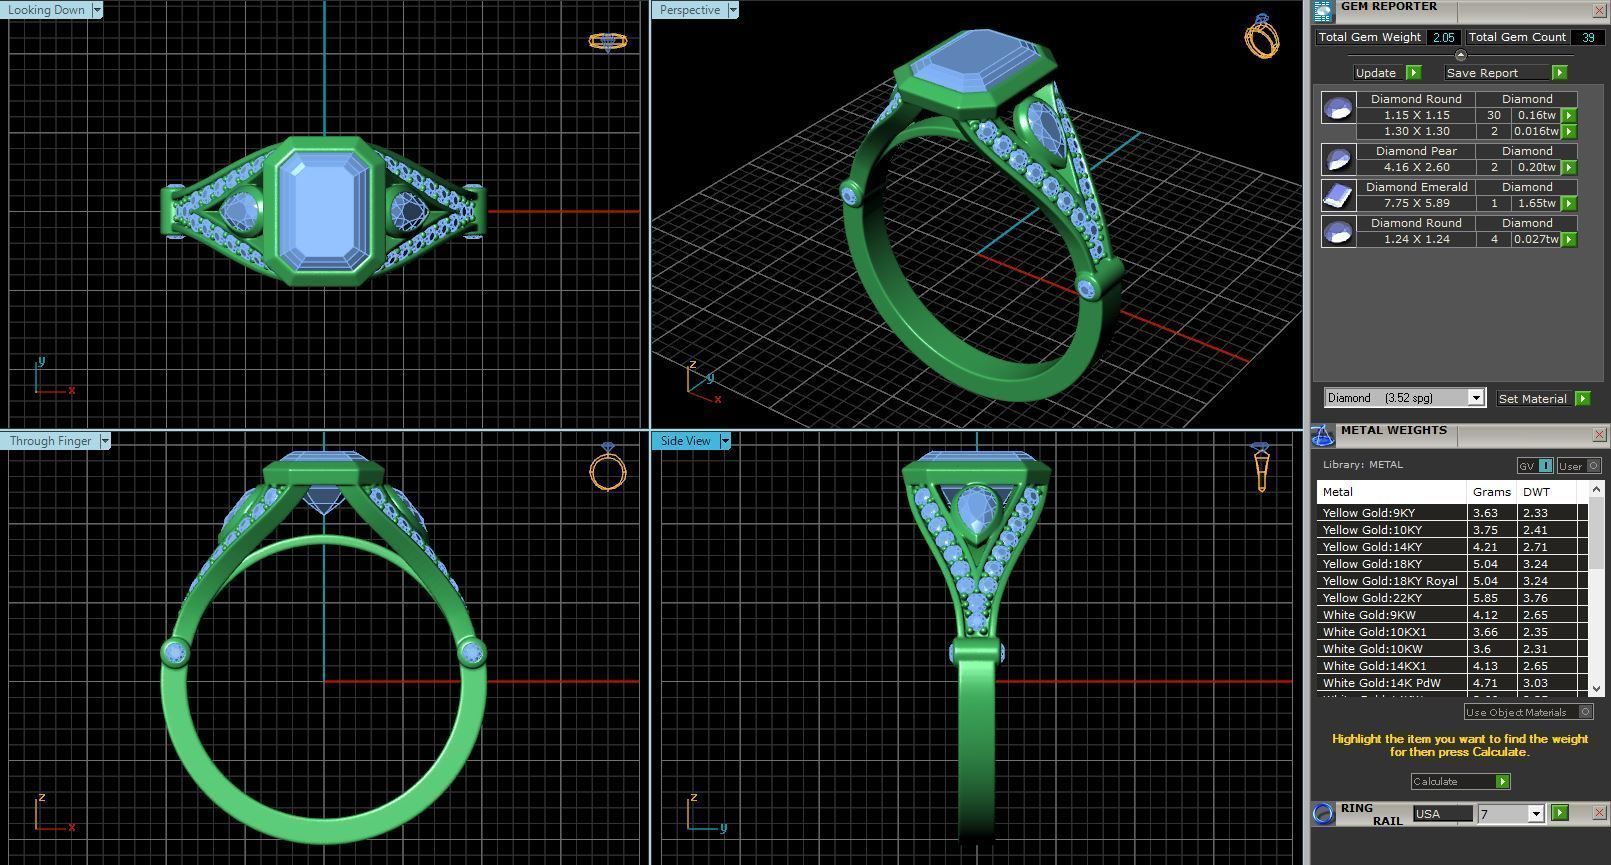The height and width of the screenshot is (865, 1611).
Task: Open the Looking Down viewport dropdown arrow
Action: (x=97, y=10)
